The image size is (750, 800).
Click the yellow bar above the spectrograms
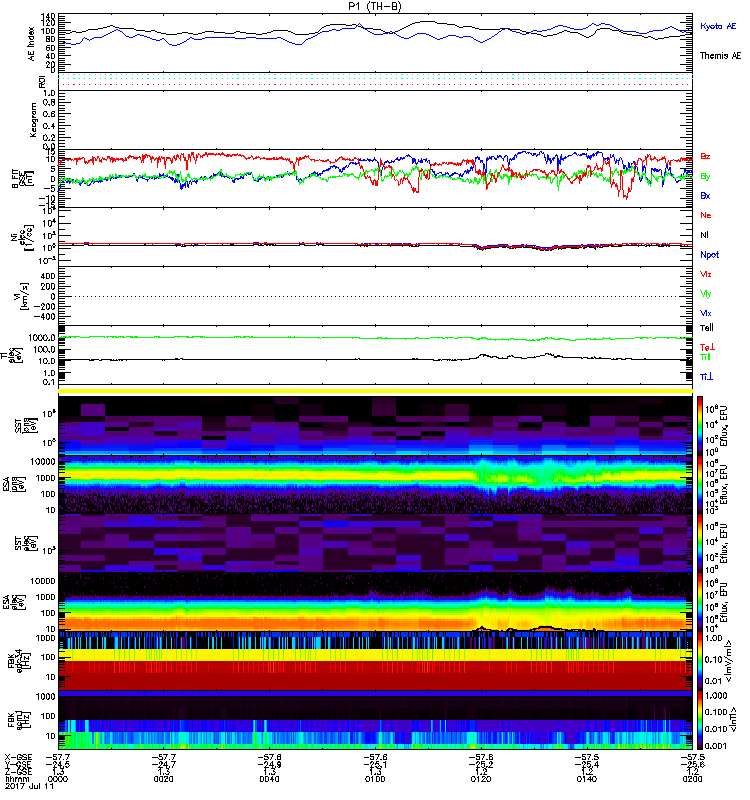click(x=375, y=391)
